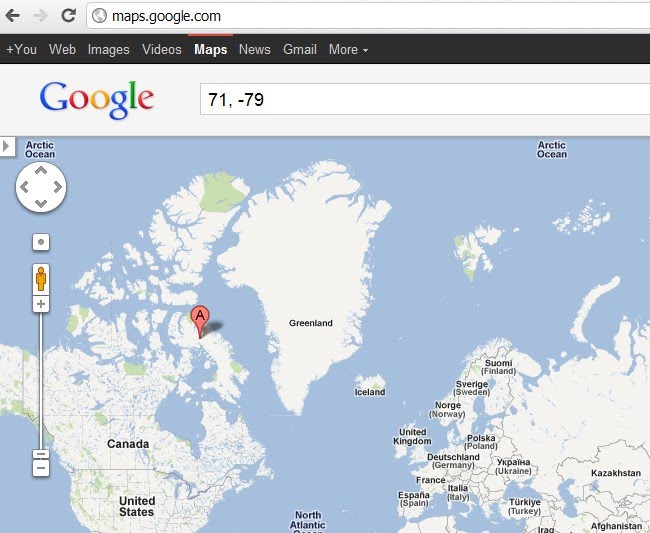Click the Україна (Ukraine) map label
650x533 pixels.
coord(513,466)
